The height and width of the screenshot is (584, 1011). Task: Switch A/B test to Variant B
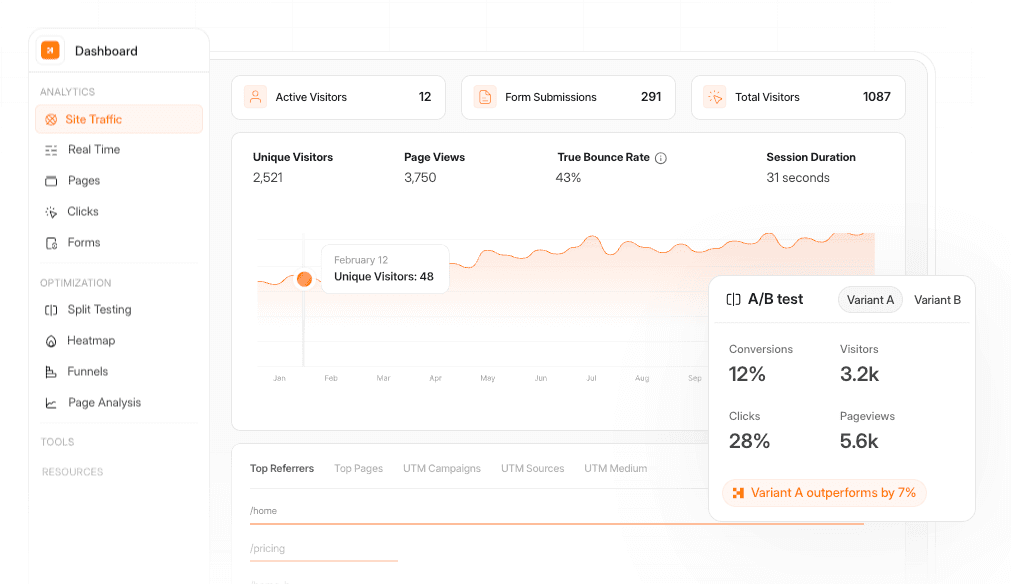937,300
